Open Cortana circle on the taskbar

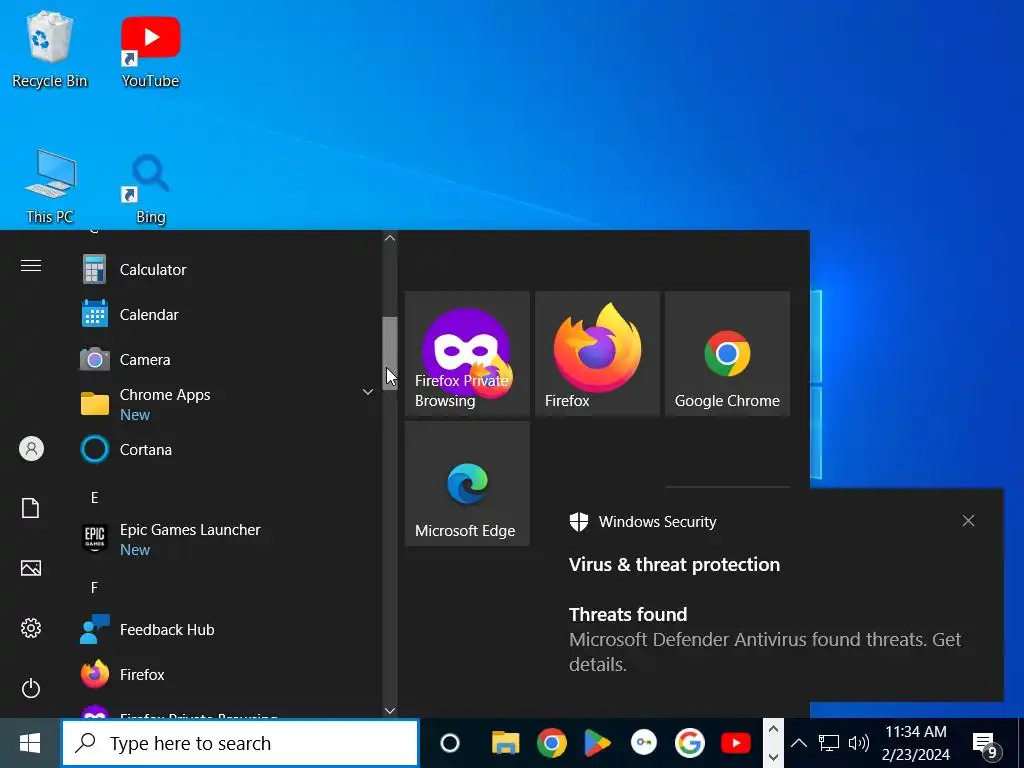450,743
